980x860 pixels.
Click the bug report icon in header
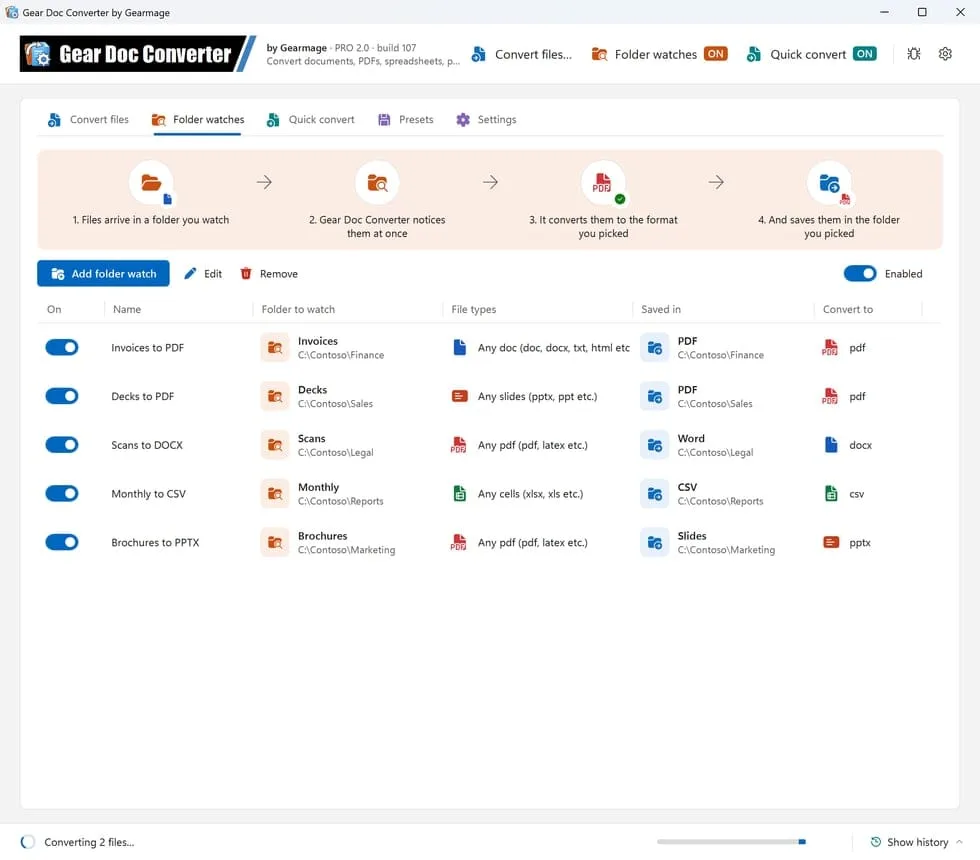pos(914,54)
